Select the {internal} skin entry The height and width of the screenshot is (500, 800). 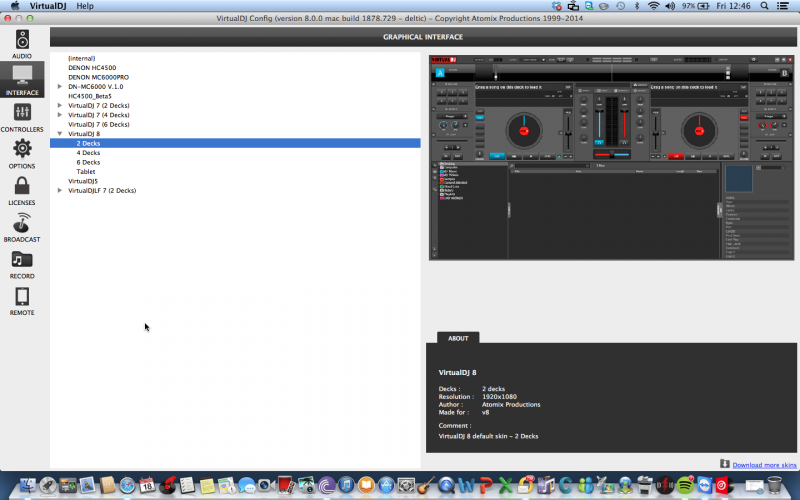point(82,58)
